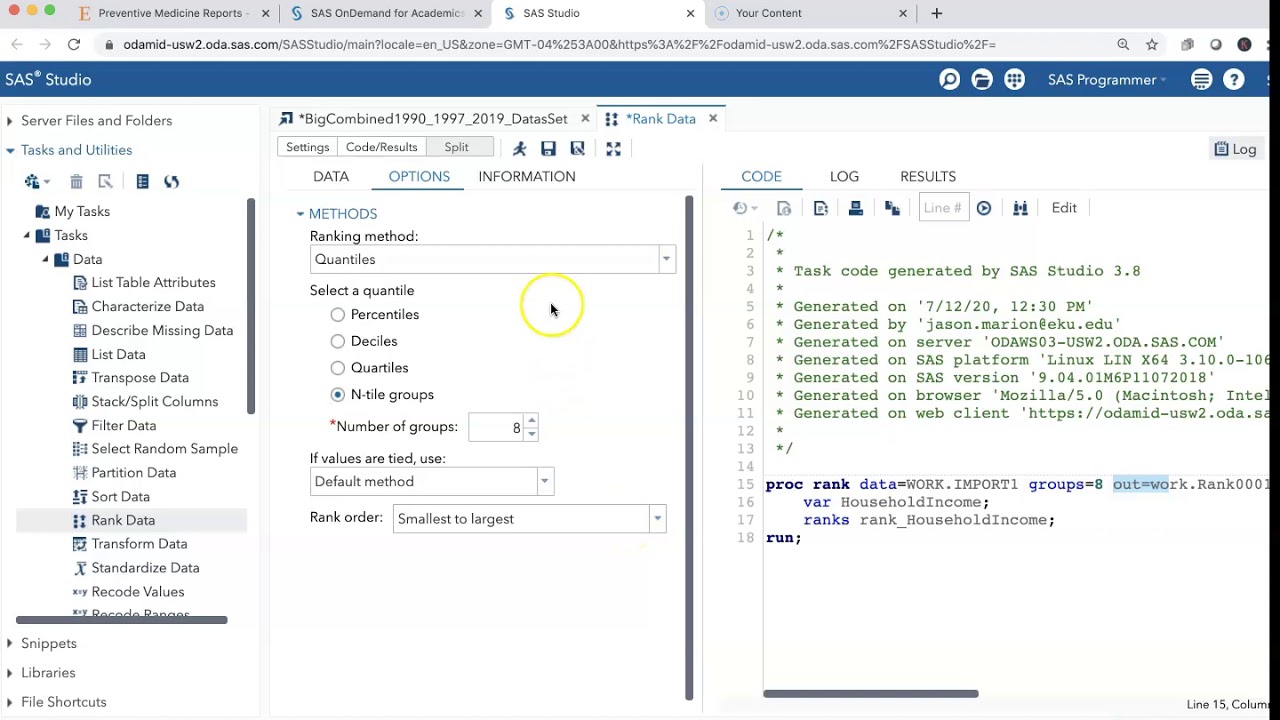Expand the Libraries section
1280x720 pixels.
pyautogui.click(x=10, y=672)
